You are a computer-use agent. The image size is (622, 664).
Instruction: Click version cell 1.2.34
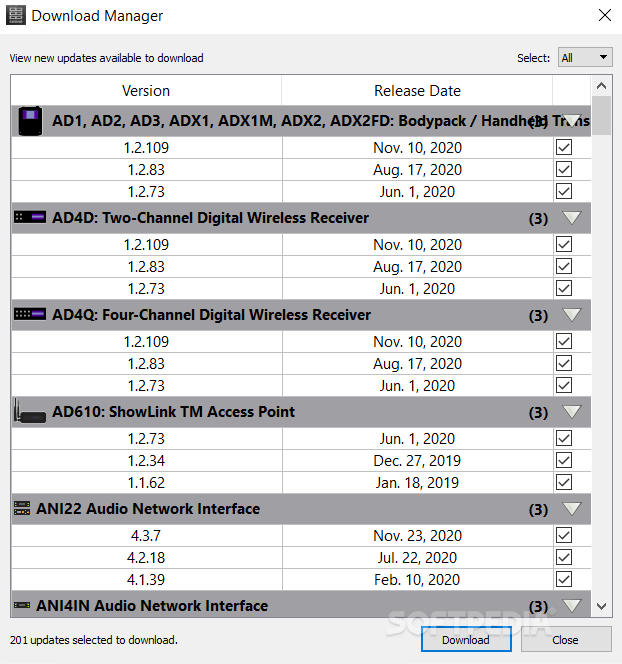coord(146,460)
